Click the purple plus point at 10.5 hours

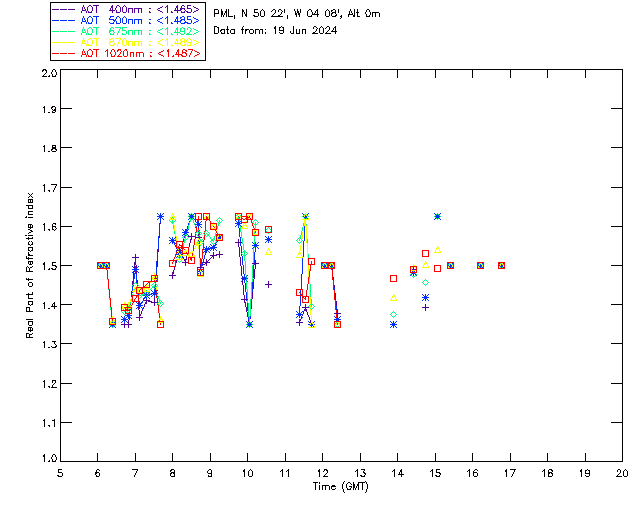coord(269,284)
